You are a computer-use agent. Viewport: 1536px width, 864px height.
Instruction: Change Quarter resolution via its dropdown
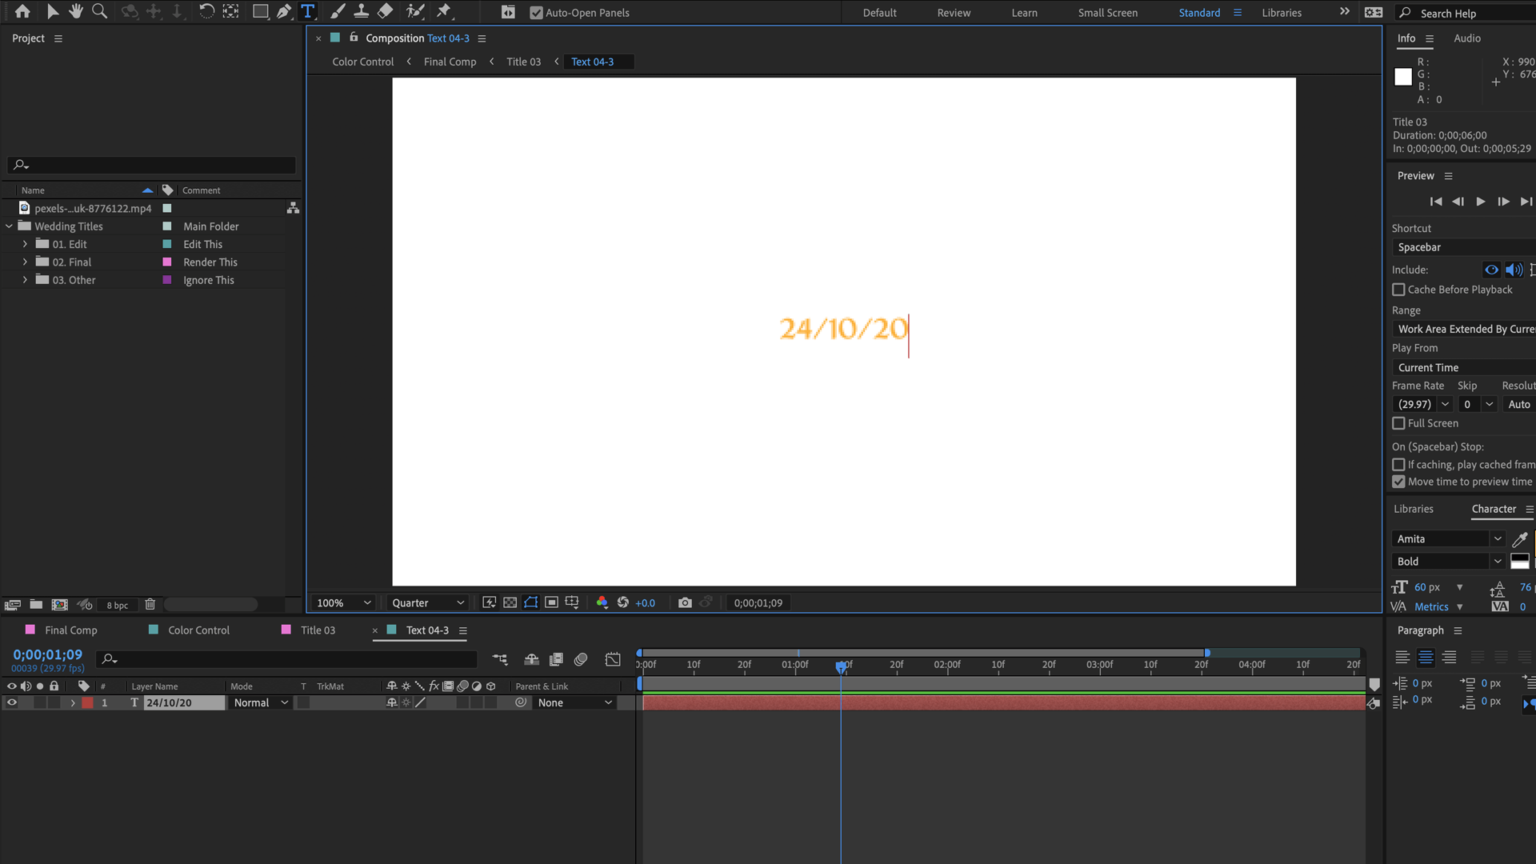[x=427, y=602]
